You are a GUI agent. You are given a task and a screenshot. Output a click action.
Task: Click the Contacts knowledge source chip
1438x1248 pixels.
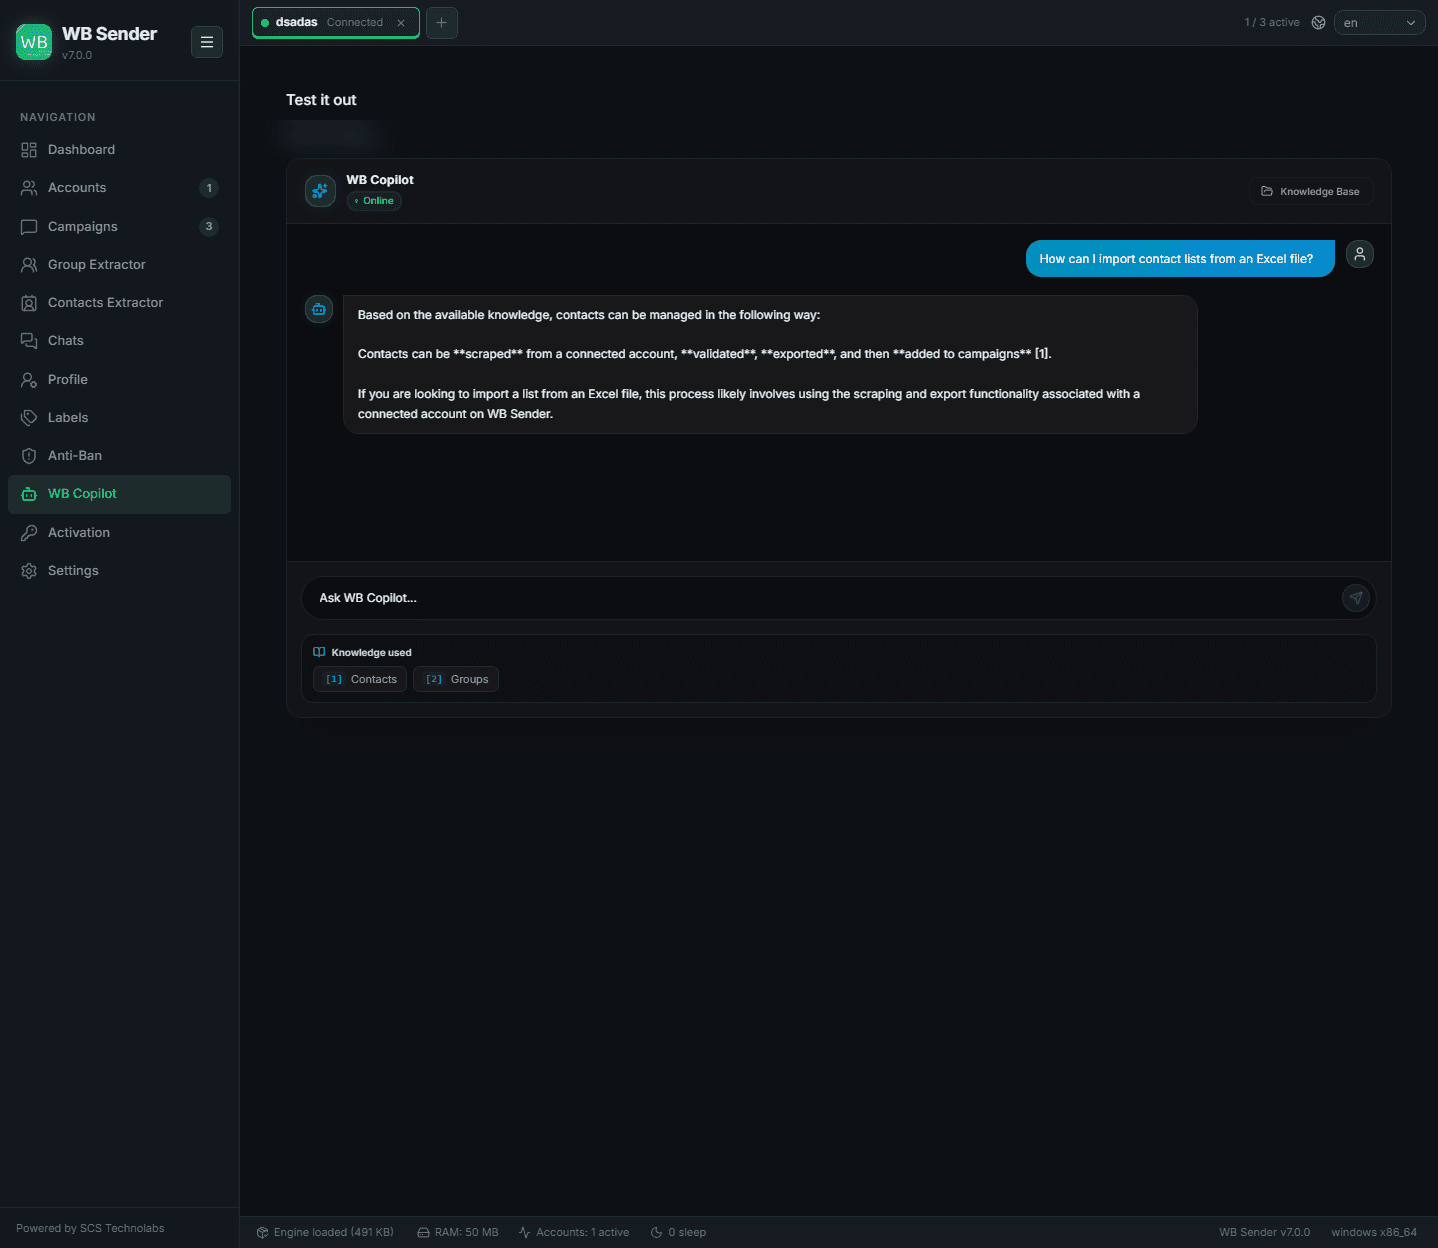pos(360,679)
